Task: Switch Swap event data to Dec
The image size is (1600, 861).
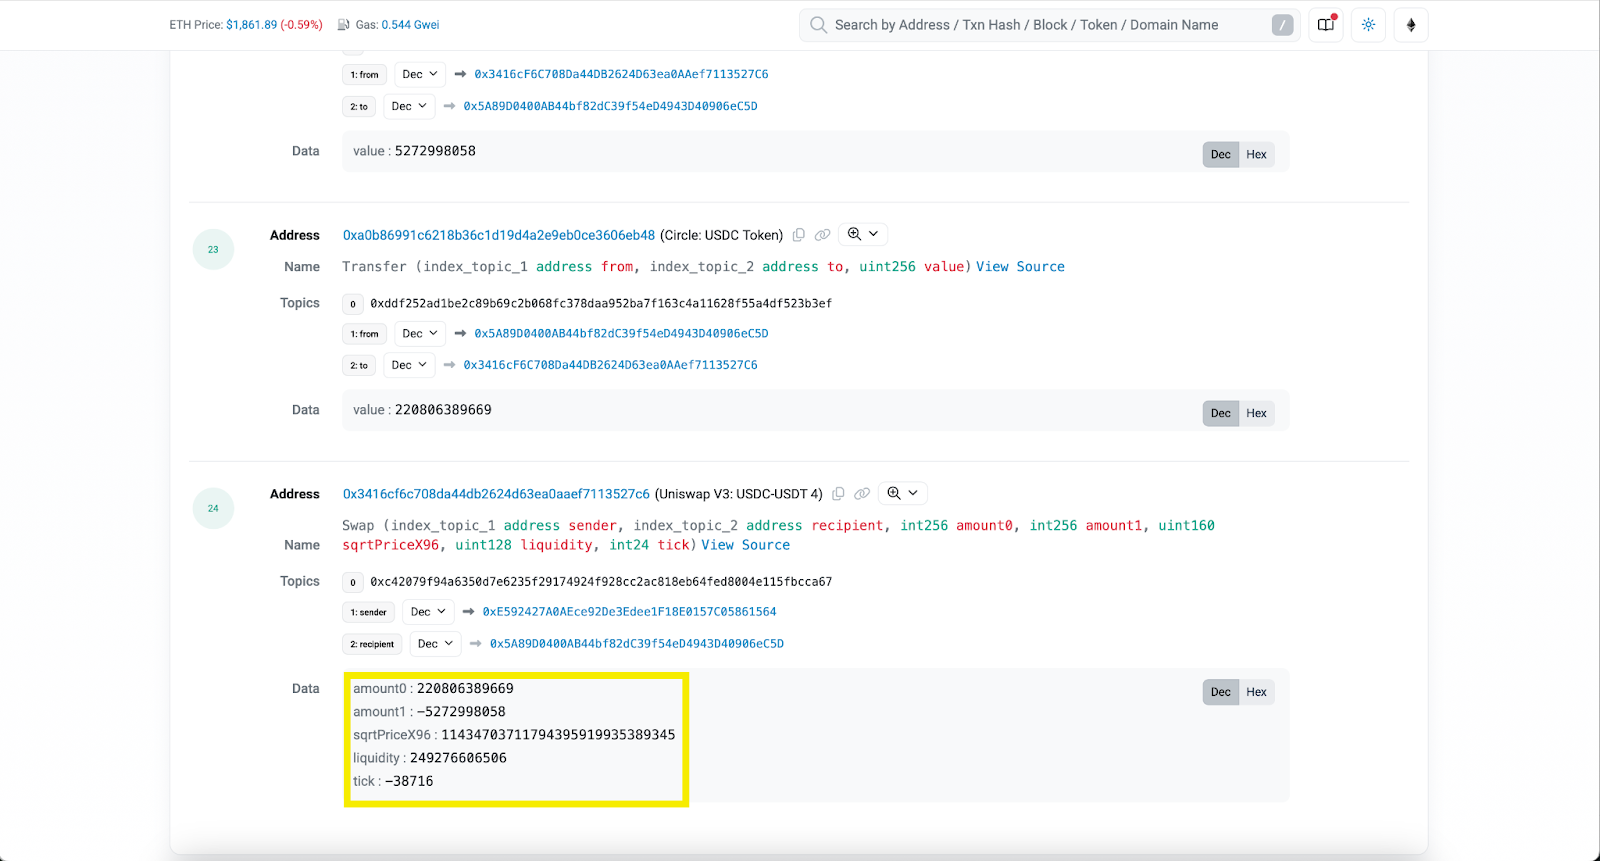Action: pyautogui.click(x=1221, y=692)
